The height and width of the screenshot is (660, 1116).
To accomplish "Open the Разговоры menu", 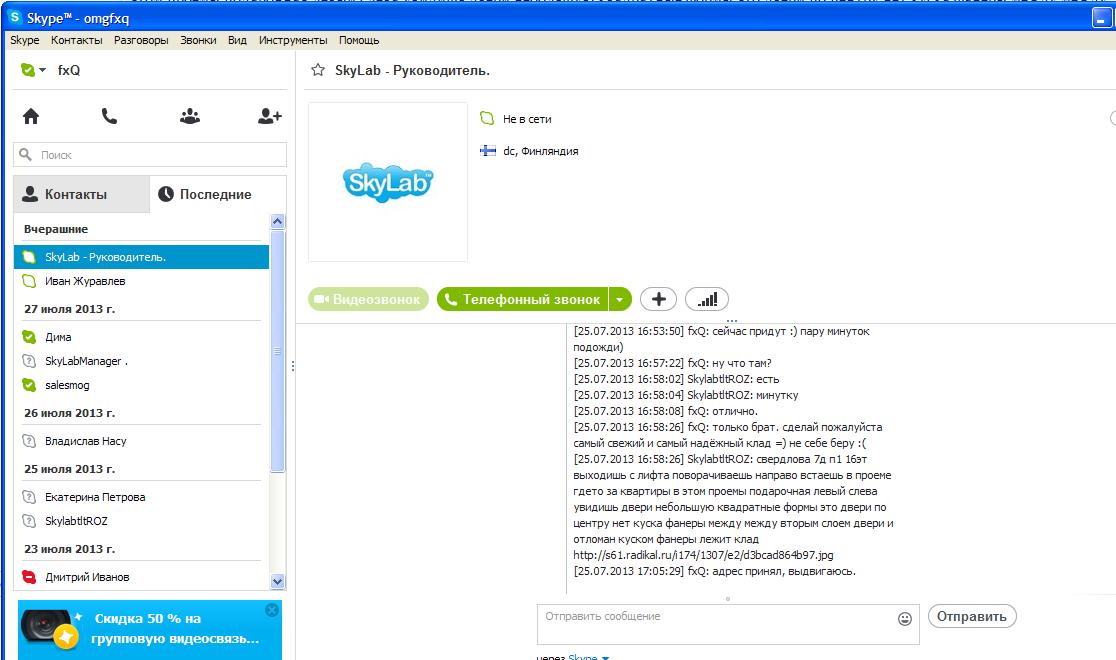I will tap(141, 40).
